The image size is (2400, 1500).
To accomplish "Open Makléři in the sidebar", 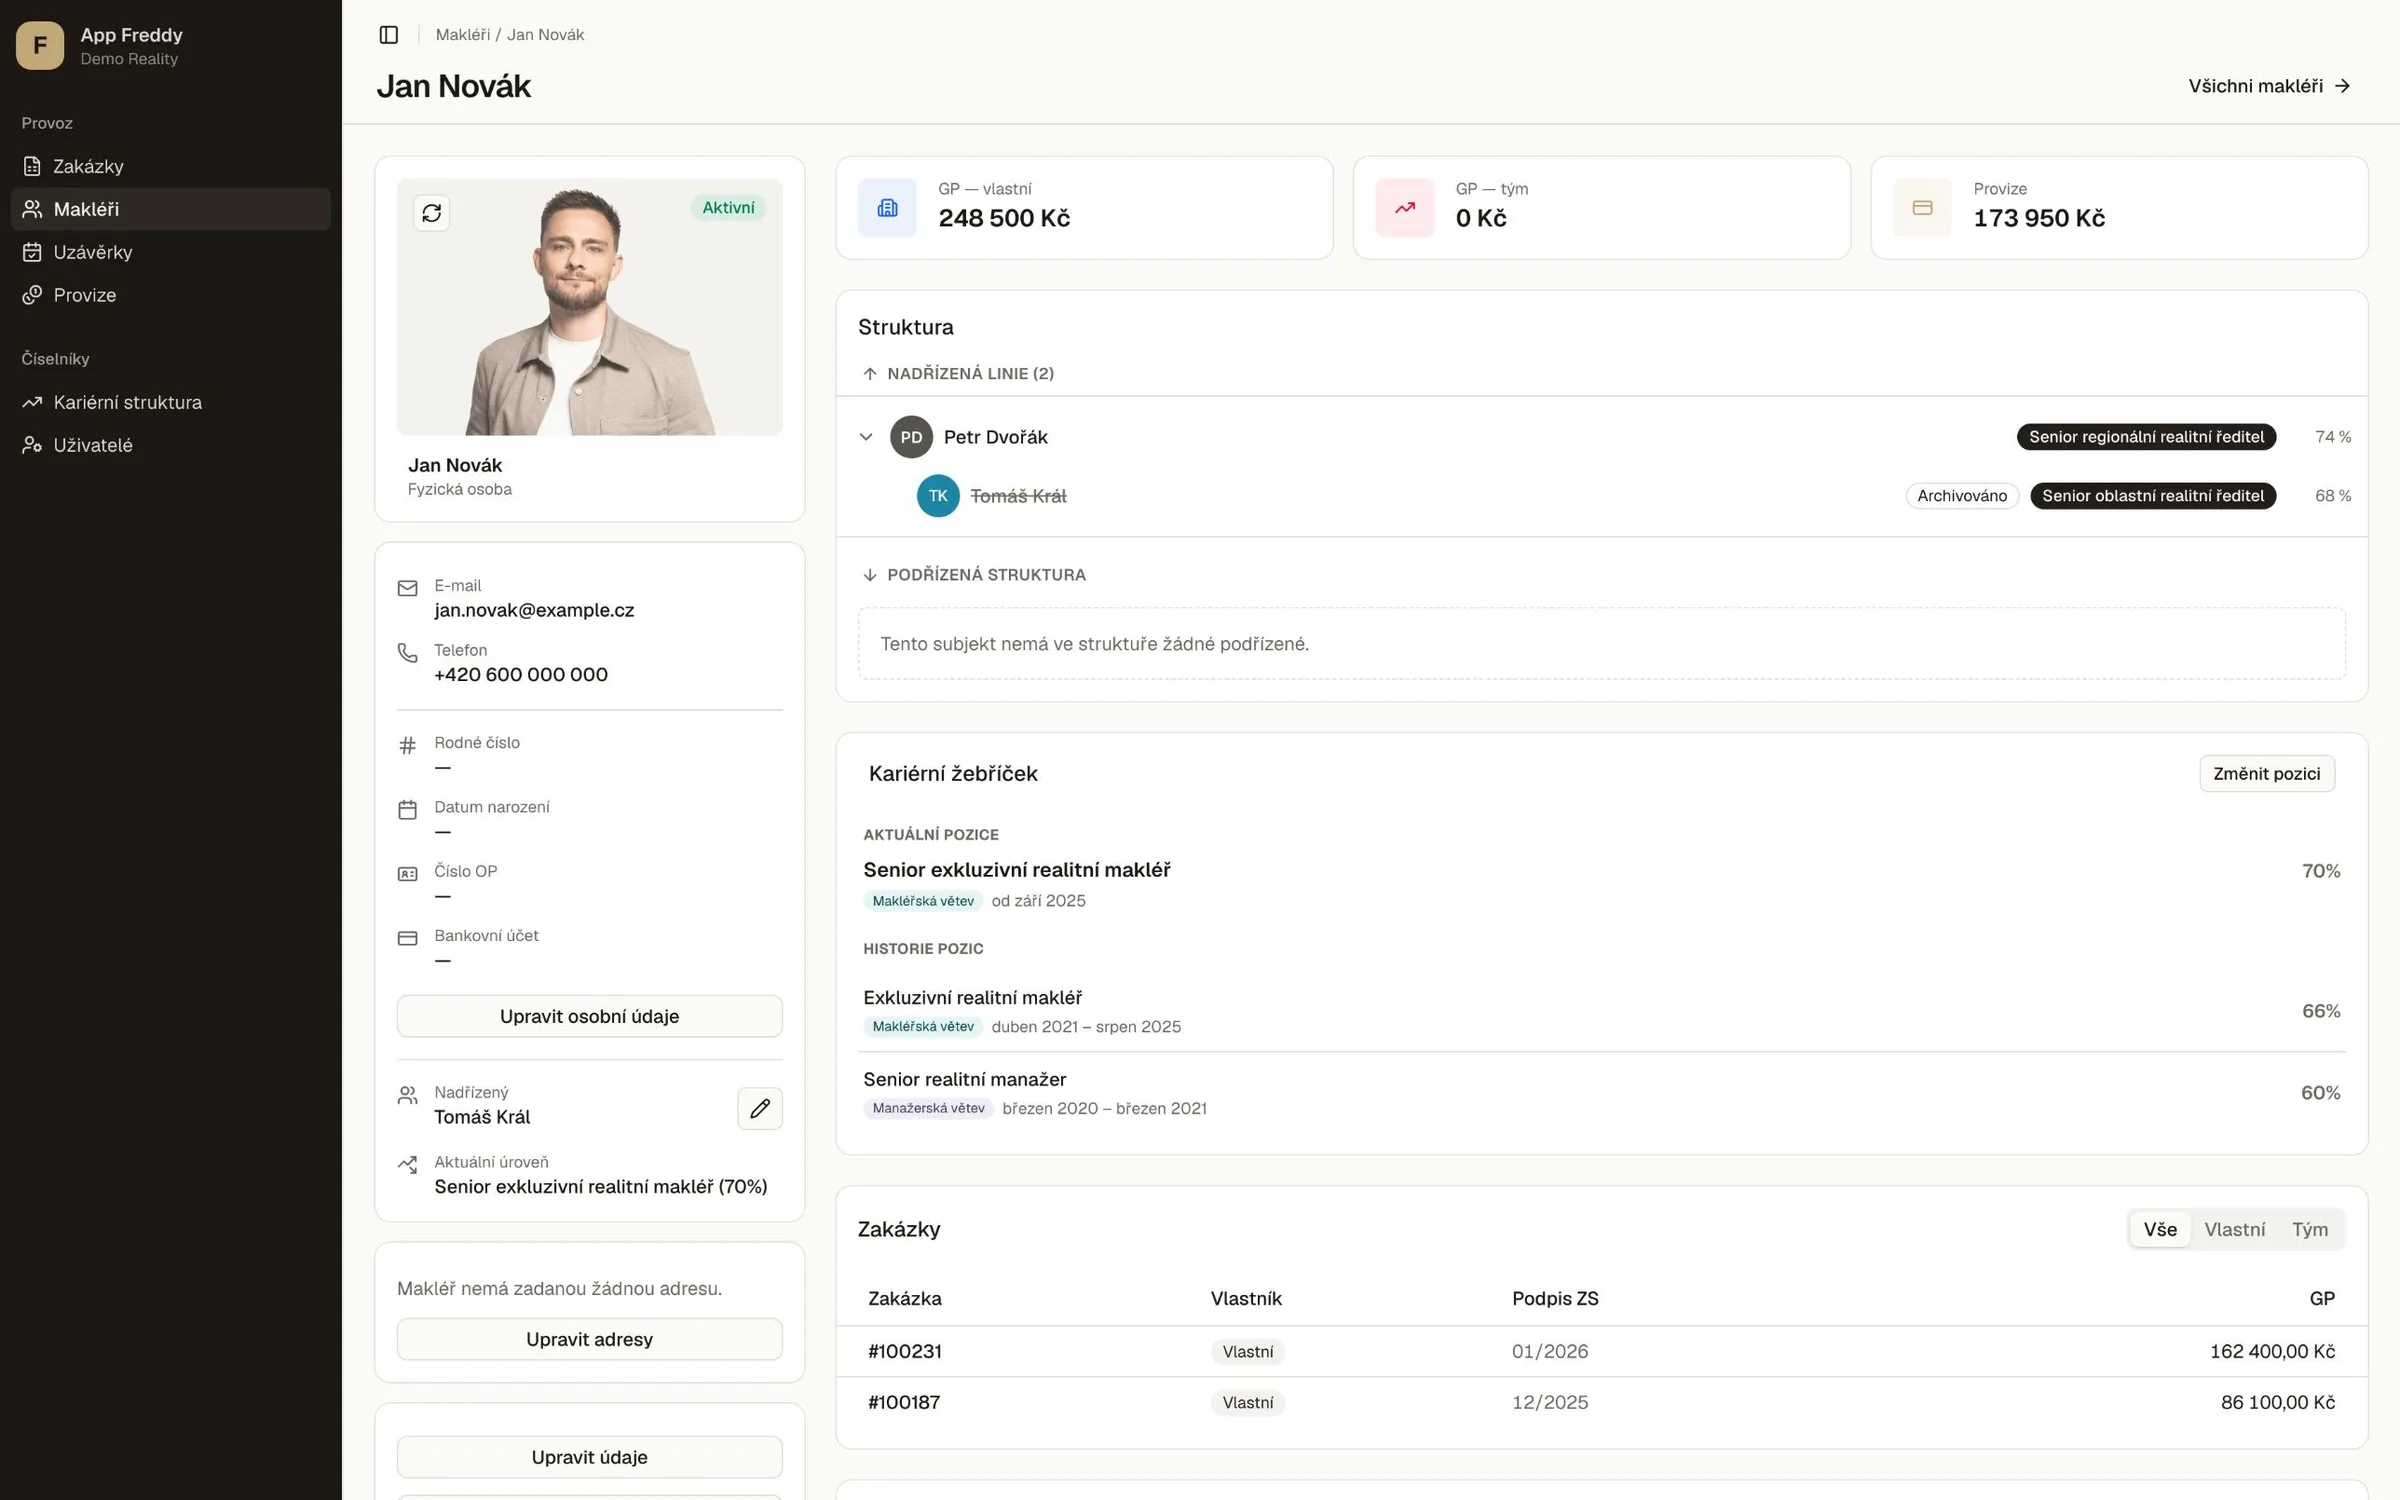I will (170, 209).
